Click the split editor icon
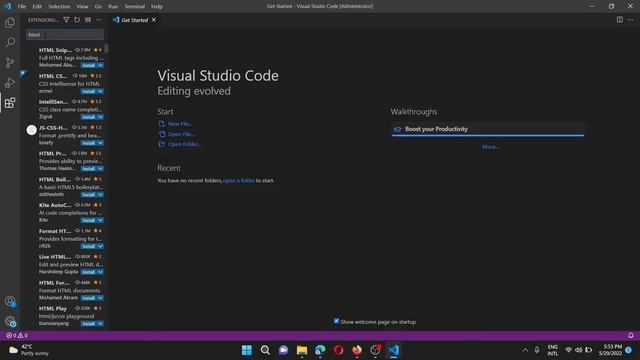Screen dimensions: 640x360 [x=620, y=20]
